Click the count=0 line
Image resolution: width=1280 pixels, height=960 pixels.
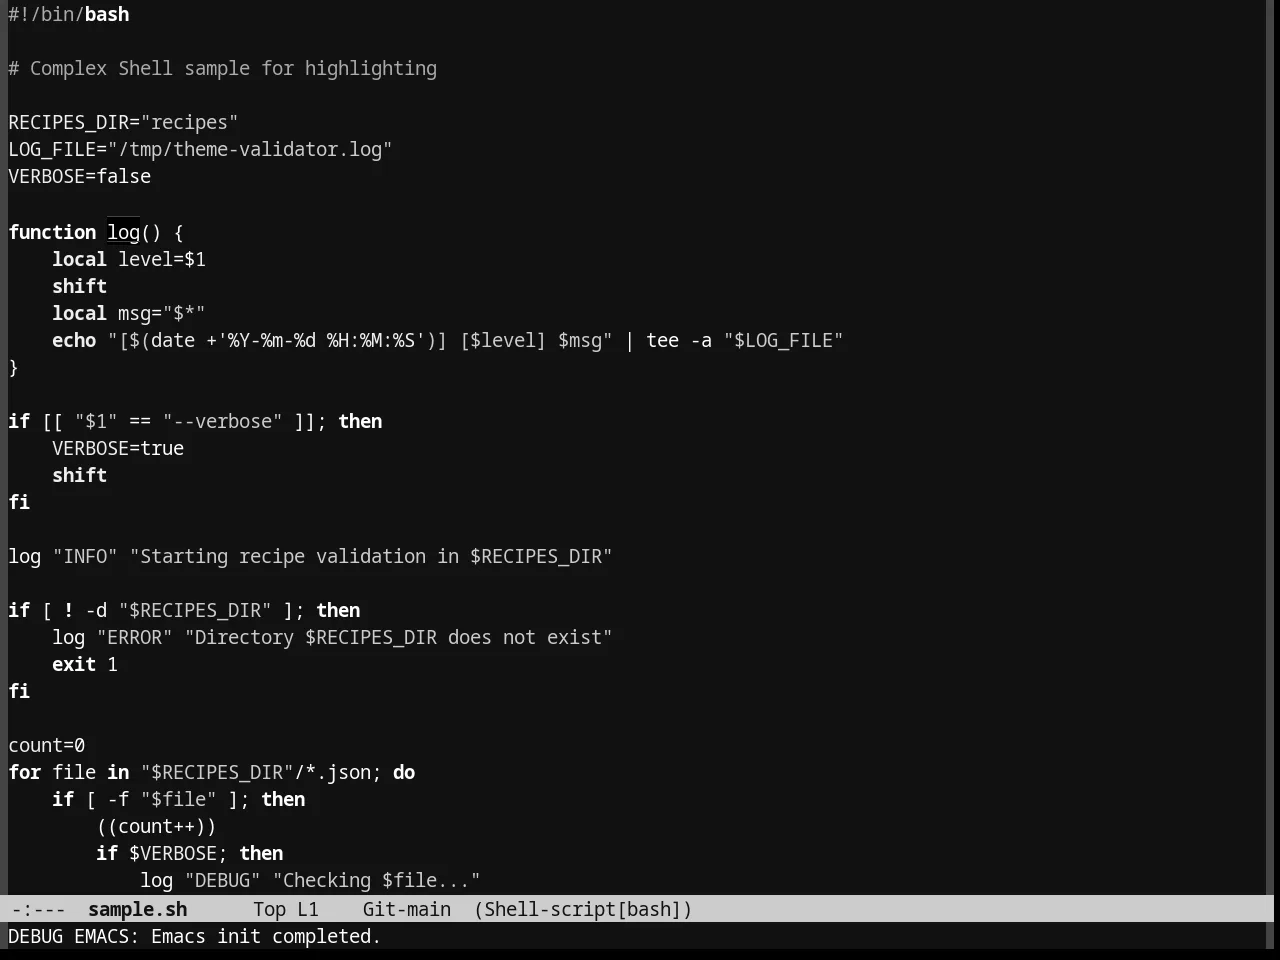[47, 745]
